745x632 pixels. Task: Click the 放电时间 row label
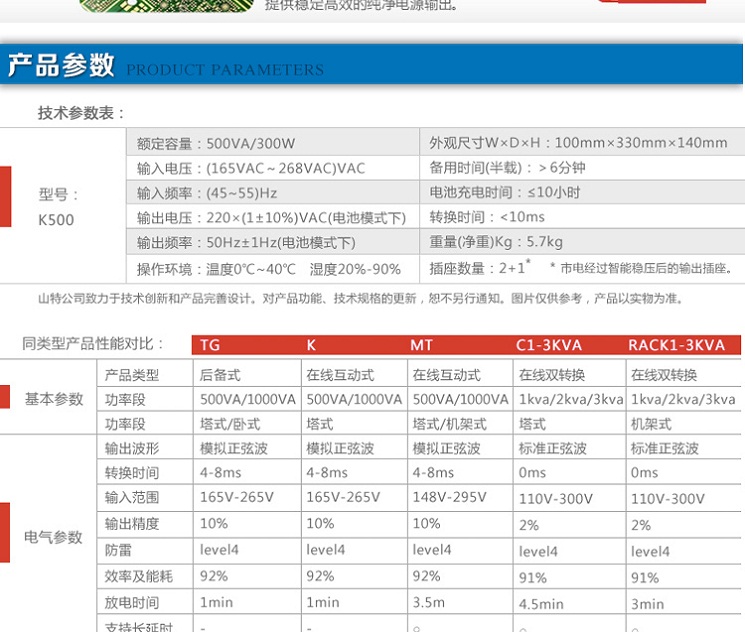point(132,603)
